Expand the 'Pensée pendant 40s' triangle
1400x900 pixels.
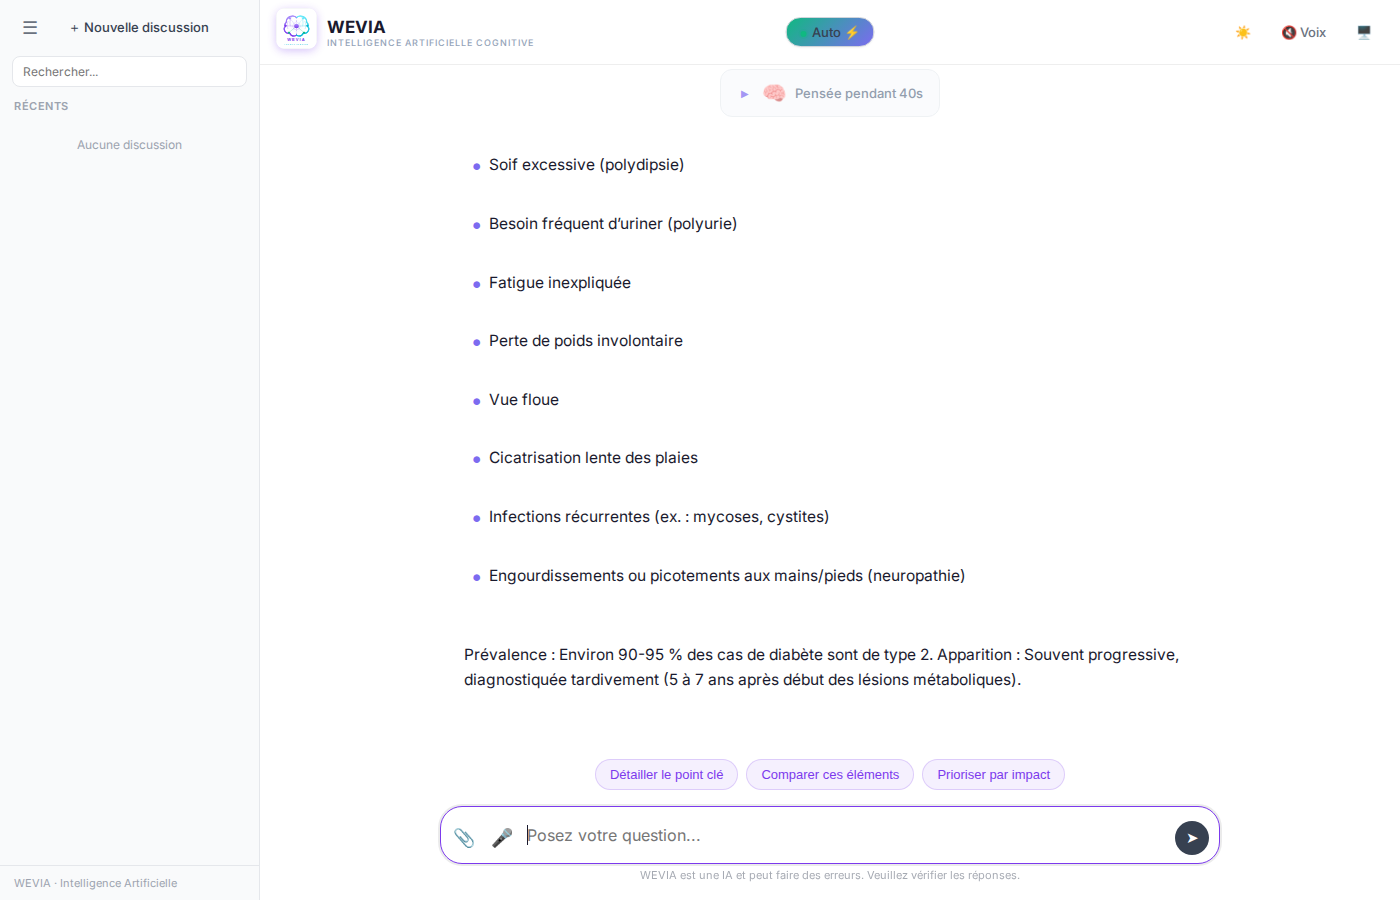pos(744,94)
